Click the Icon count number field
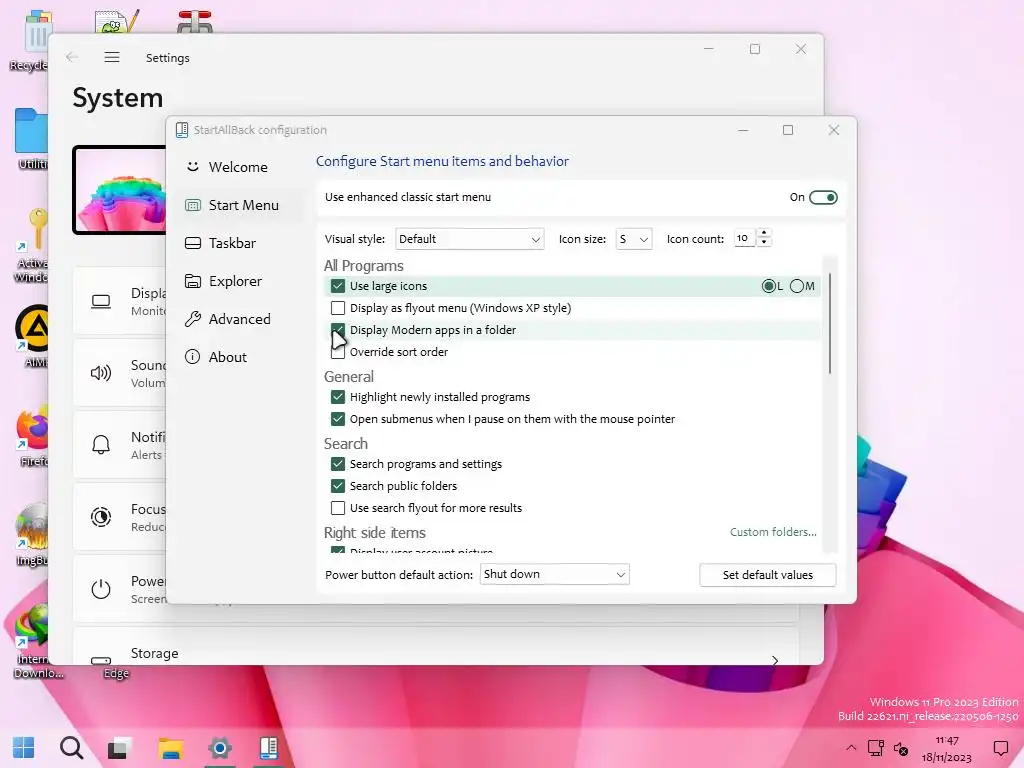 tap(744, 238)
